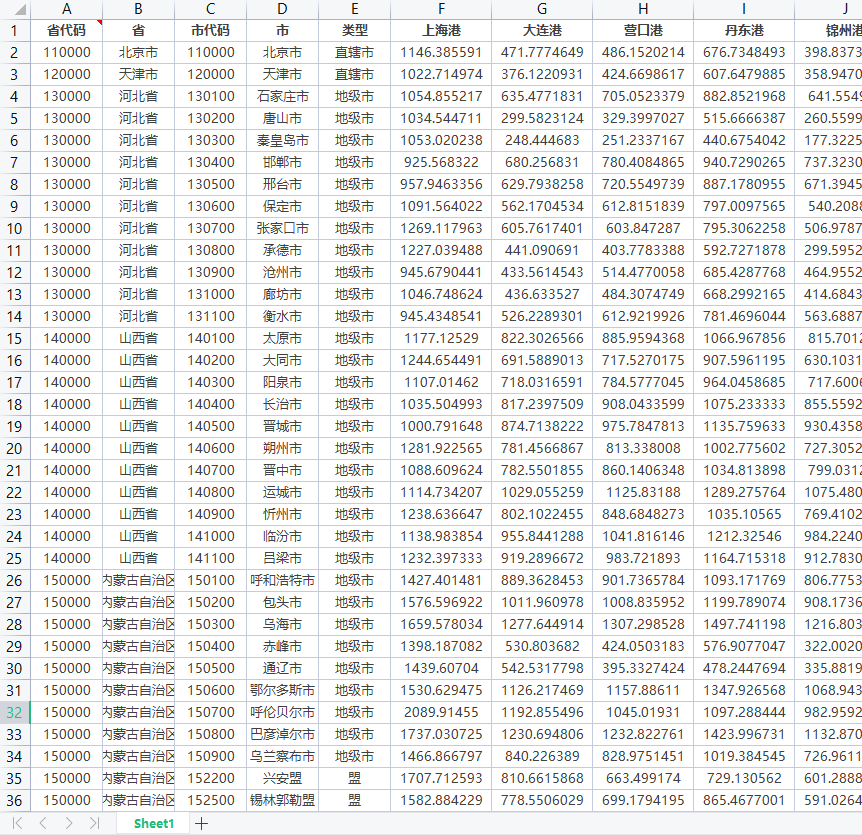This screenshot has height=835, width=862.
Task: Click the cell with 呼和浩特市
Action: 283,580
